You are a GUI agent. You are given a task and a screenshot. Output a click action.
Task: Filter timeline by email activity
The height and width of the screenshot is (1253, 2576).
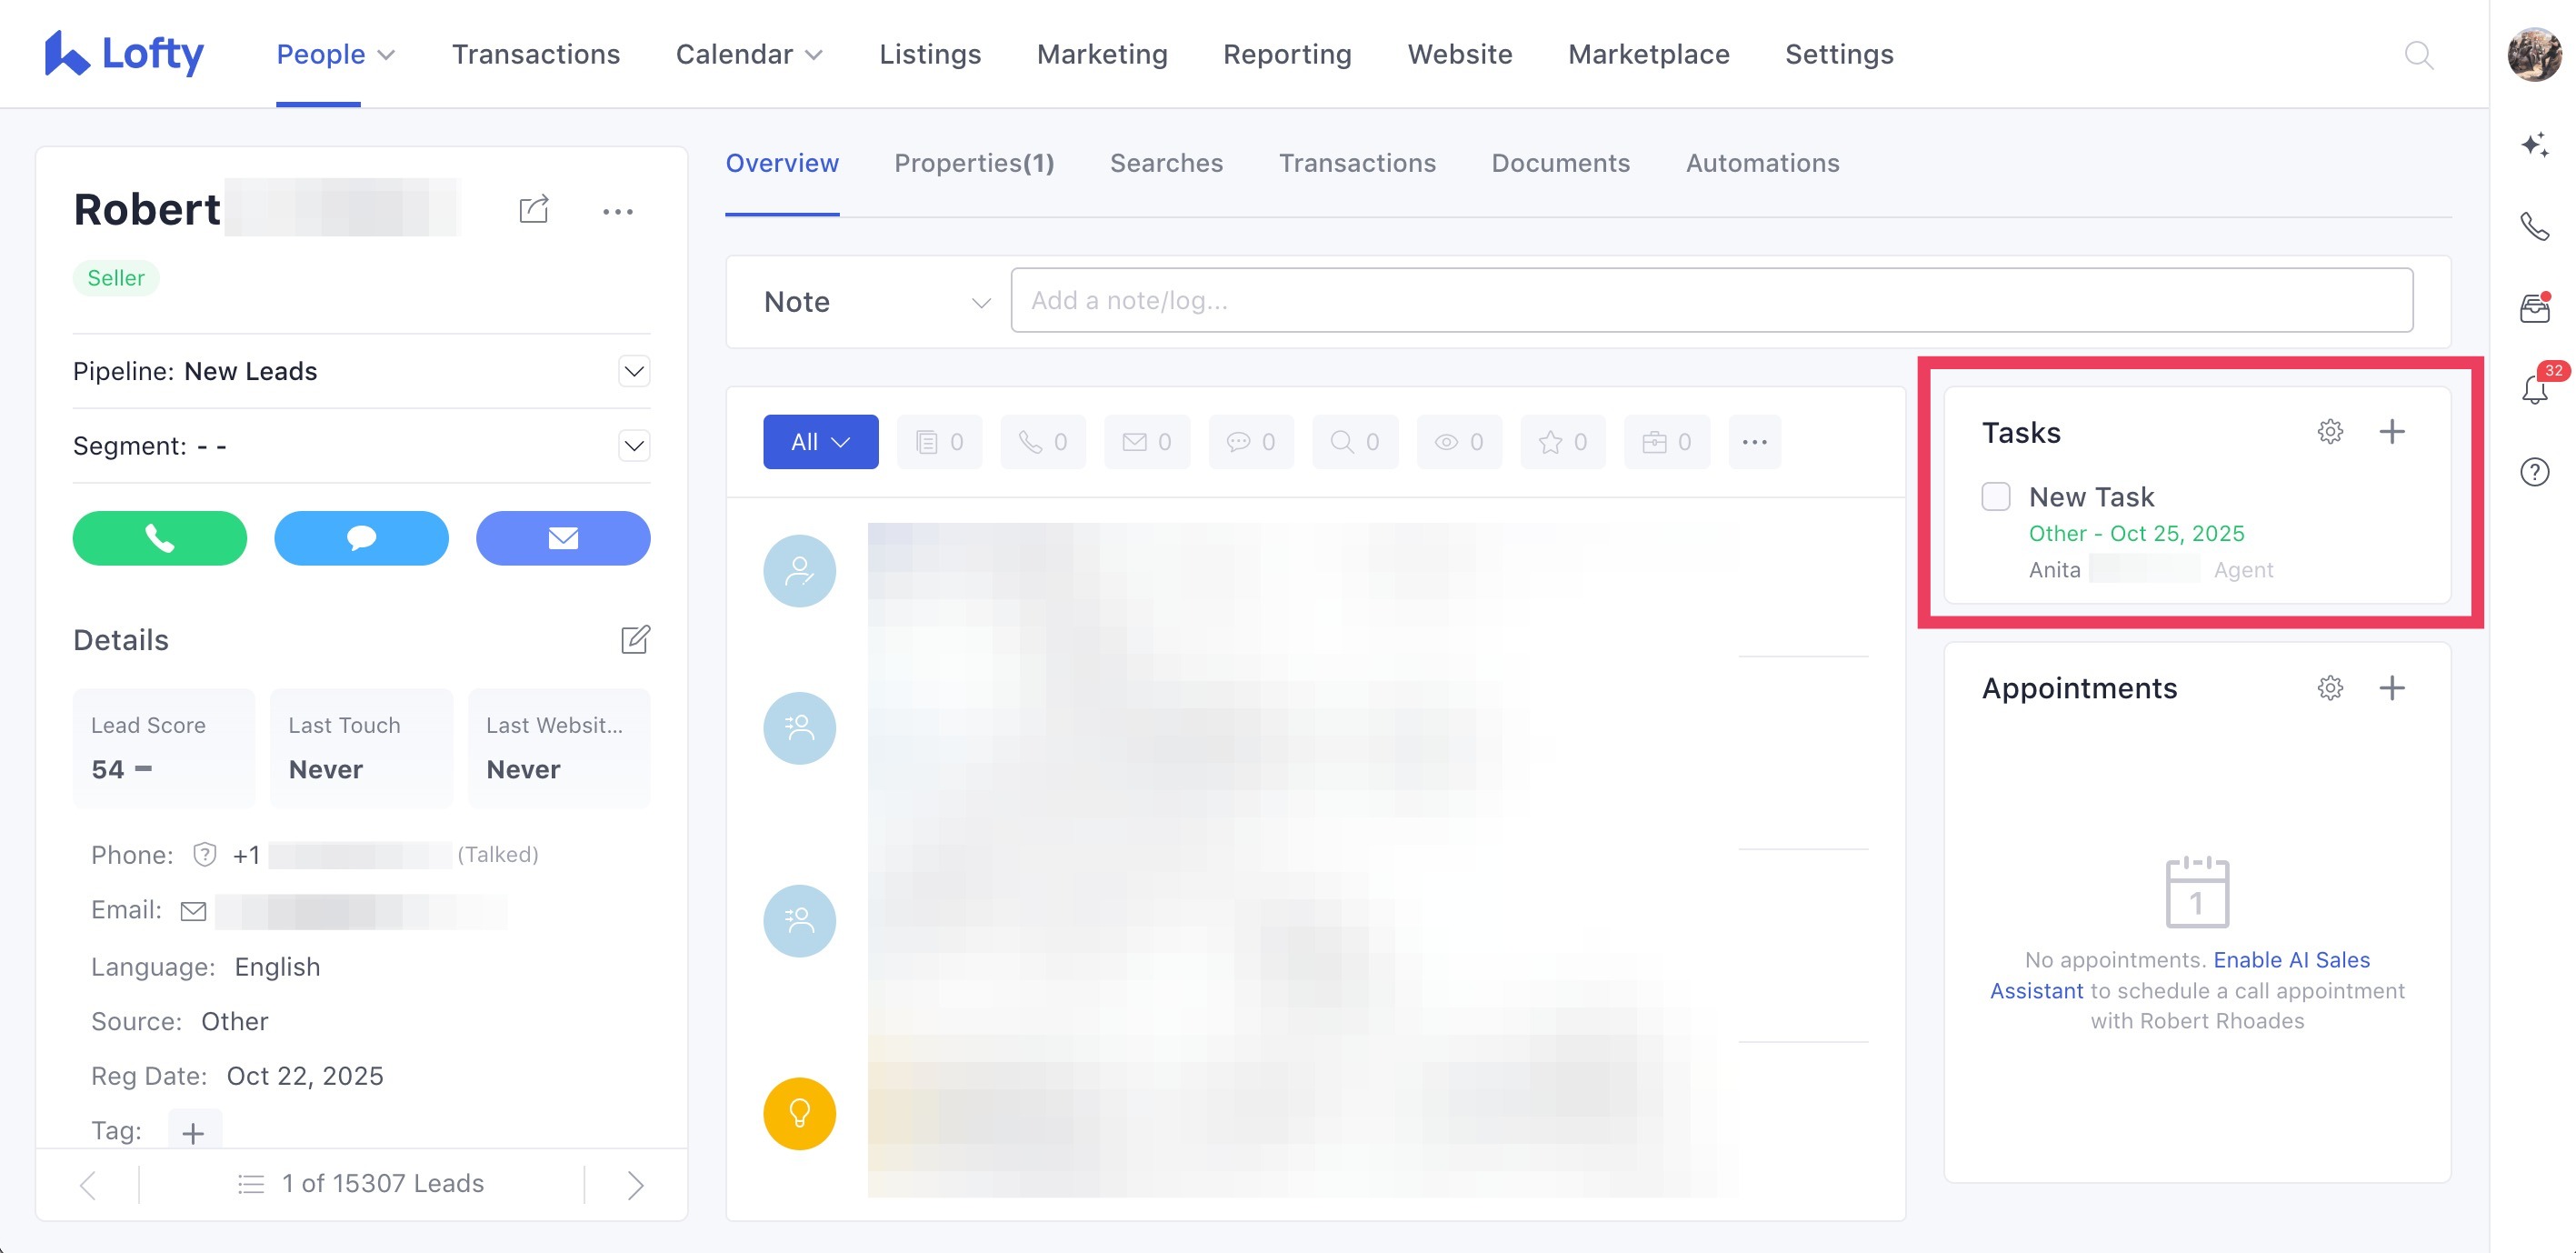point(1146,442)
